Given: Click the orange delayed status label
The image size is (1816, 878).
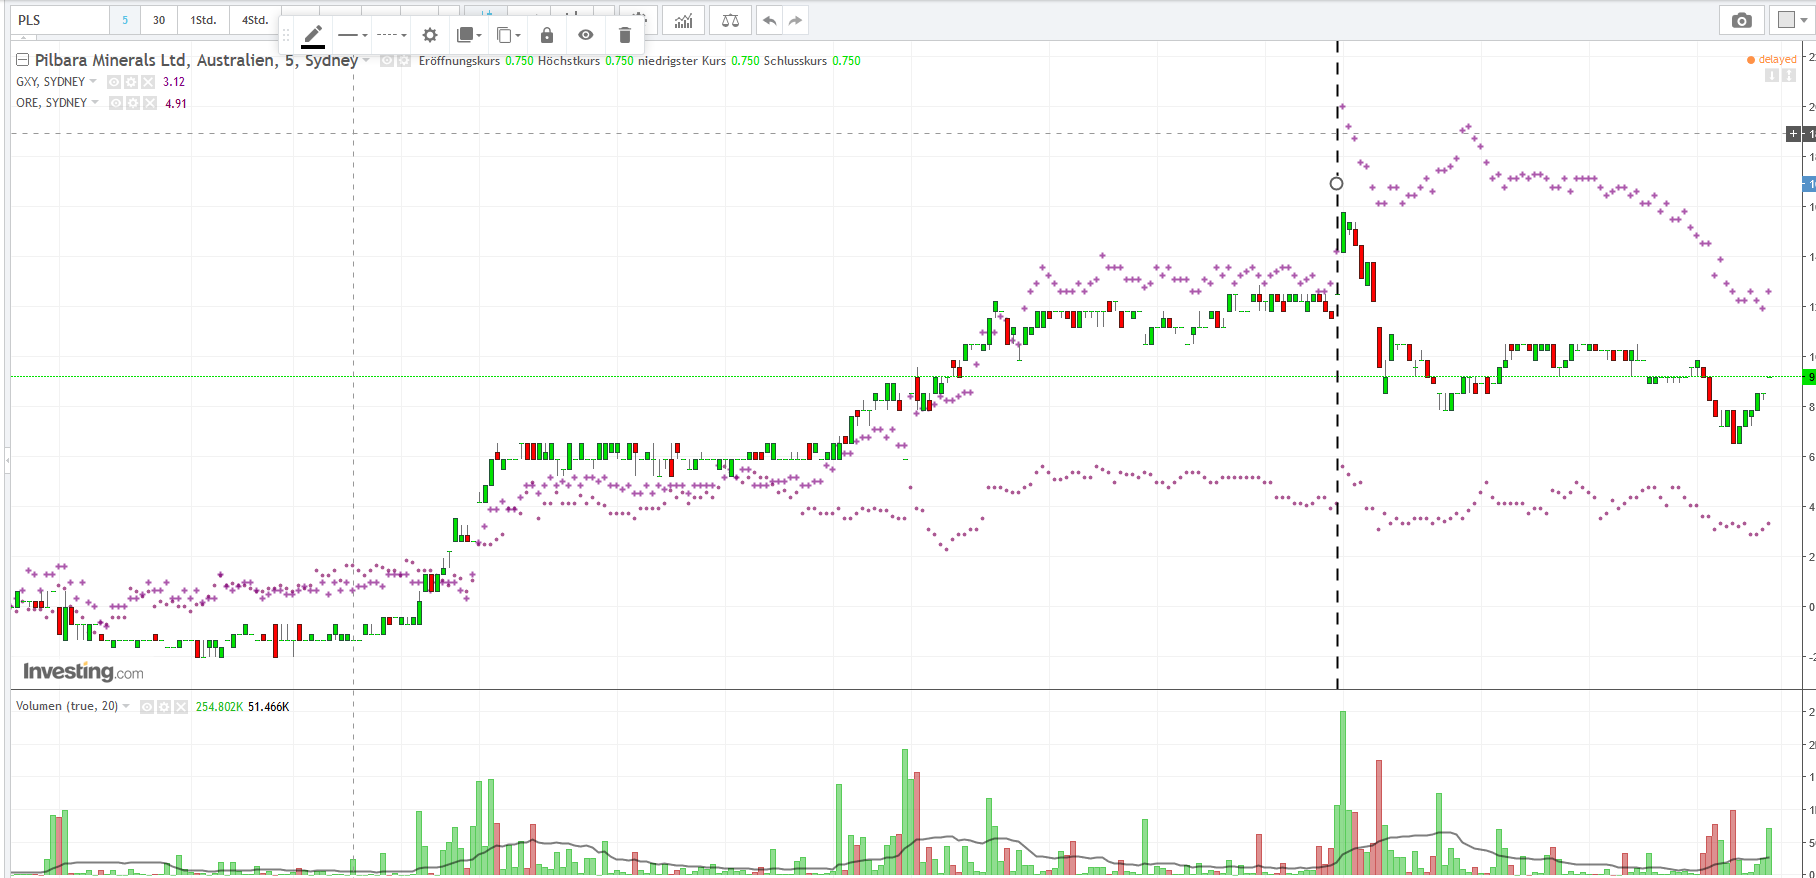Looking at the screenshot, I should [1772, 60].
